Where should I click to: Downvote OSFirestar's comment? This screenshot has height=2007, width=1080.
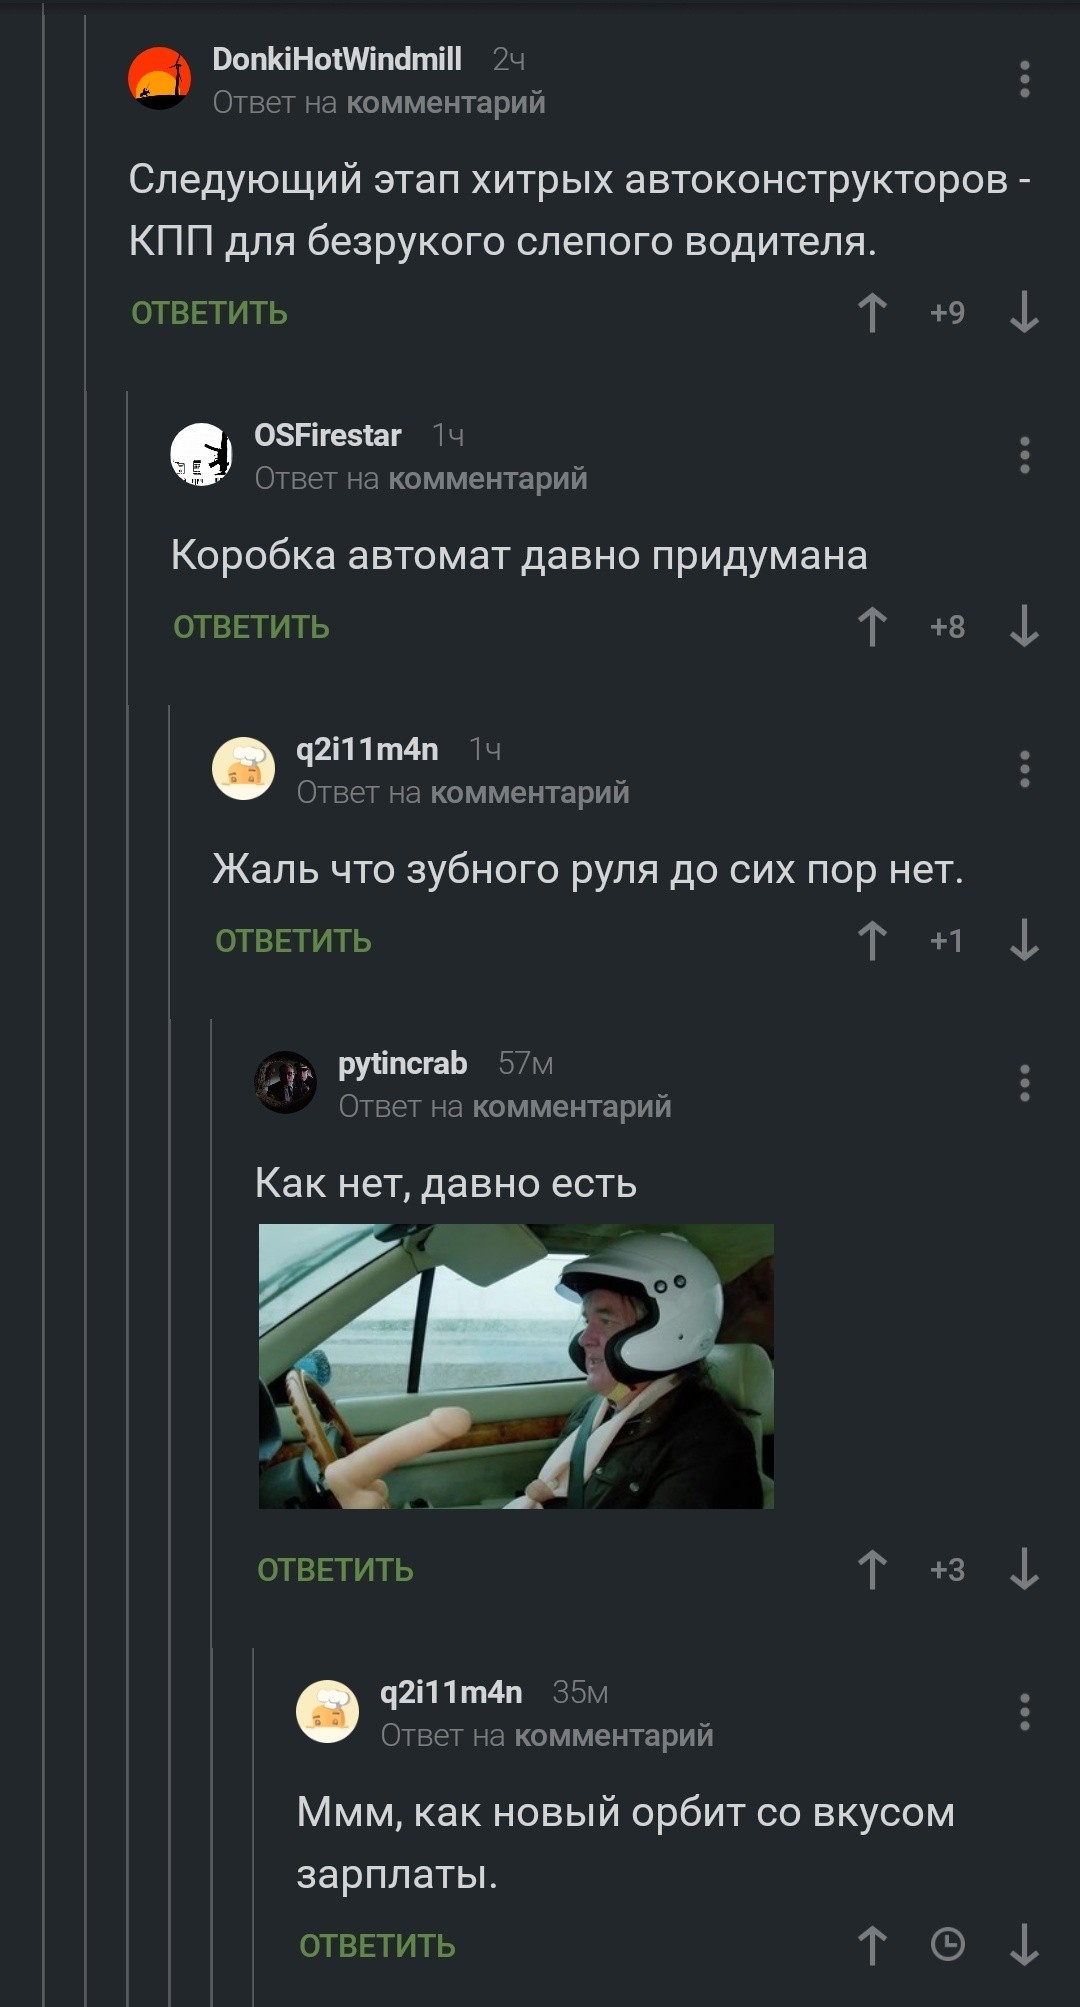click(x=1024, y=627)
